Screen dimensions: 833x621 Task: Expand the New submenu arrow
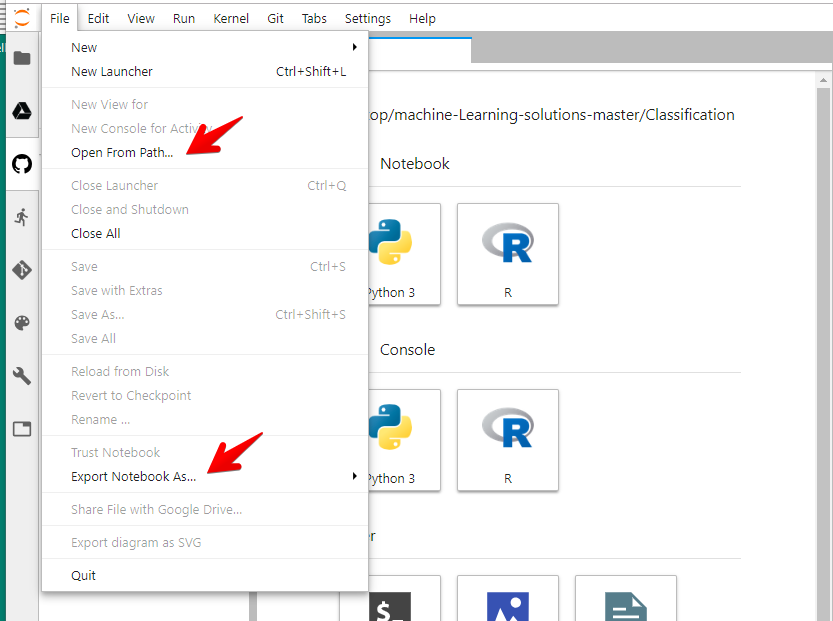click(354, 47)
